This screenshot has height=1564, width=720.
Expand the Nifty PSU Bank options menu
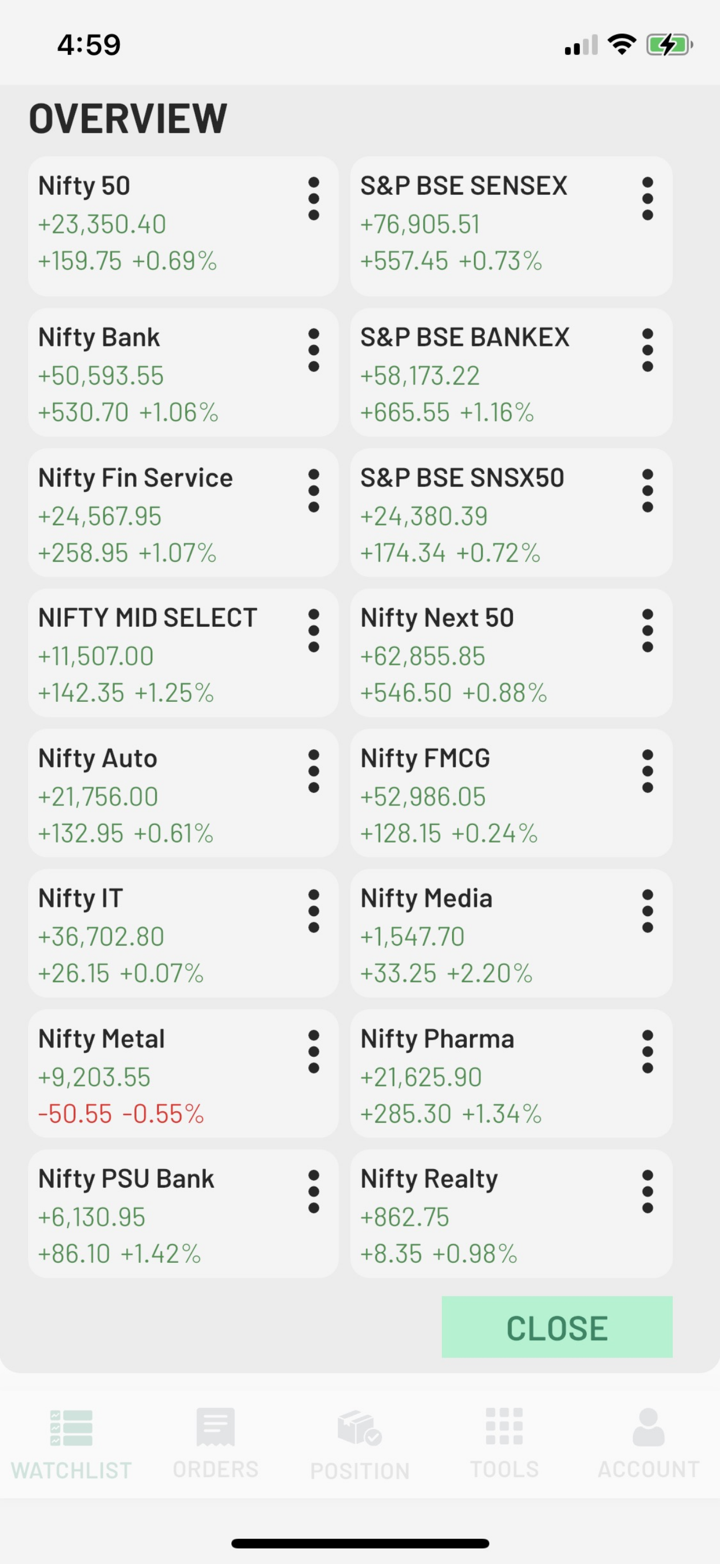click(x=313, y=1192)
